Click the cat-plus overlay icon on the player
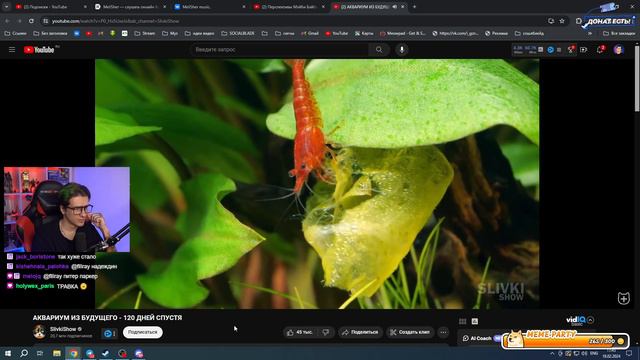This screenshot has width=640, height=360. pyautogui.click(x=624, y=298)
